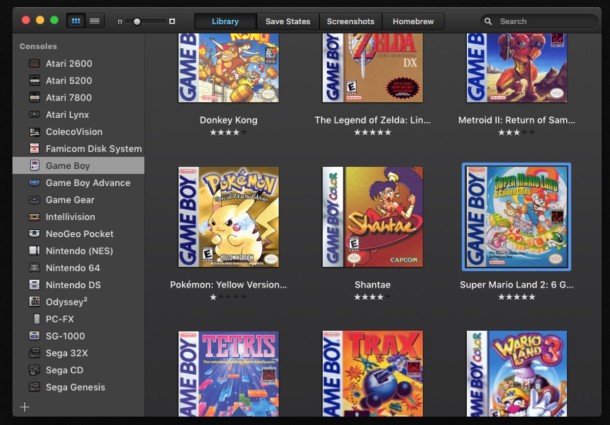The height and width of the screenshot is (425, 610).
Task: Click the 'Shantae' game title
Action: coord(372,285)
